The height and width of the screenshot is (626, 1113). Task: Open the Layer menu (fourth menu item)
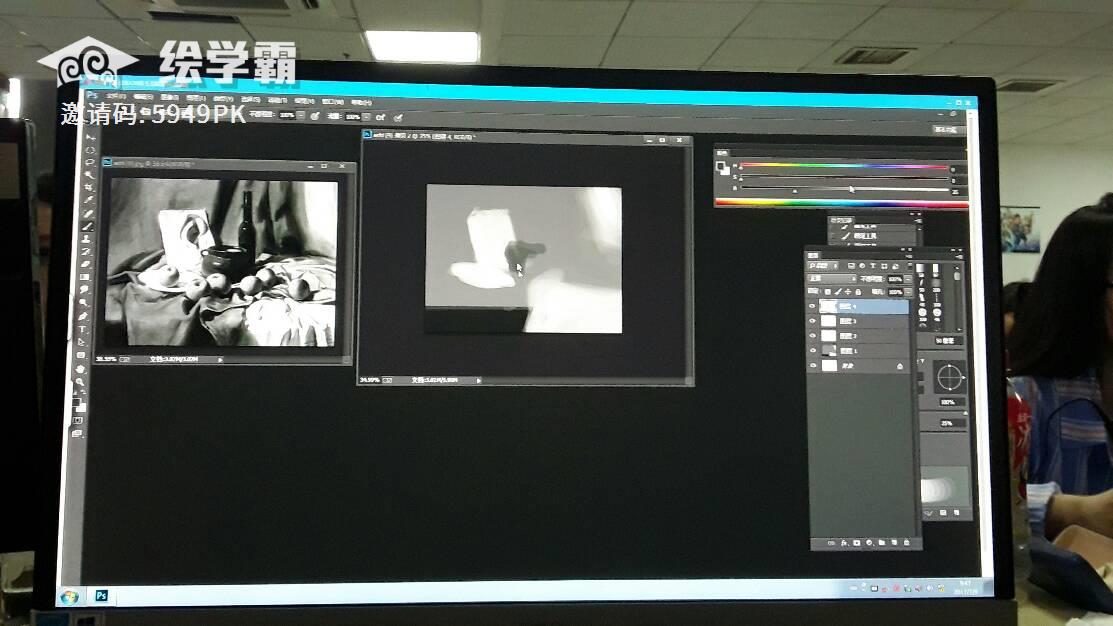[196, 98]
